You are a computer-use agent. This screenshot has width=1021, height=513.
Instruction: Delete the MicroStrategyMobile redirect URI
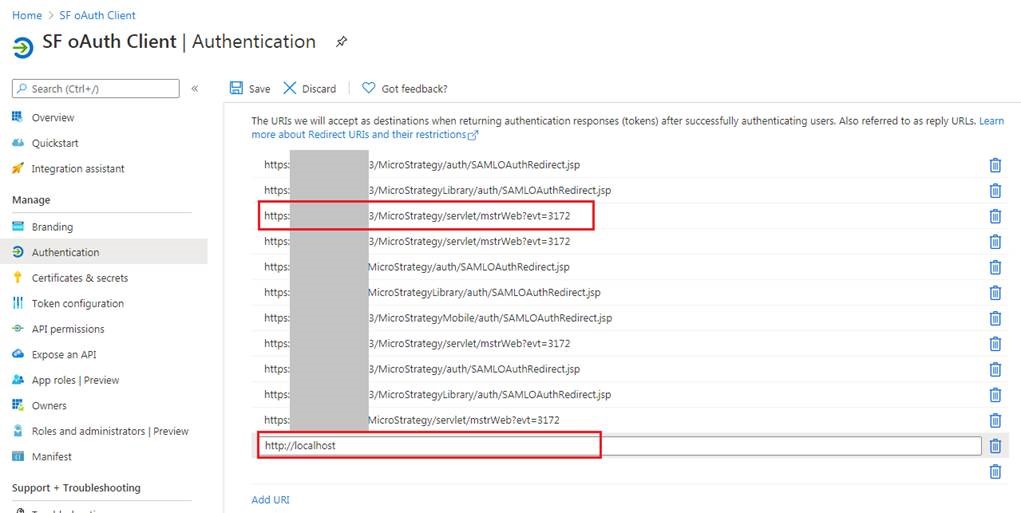pos(995,318)
